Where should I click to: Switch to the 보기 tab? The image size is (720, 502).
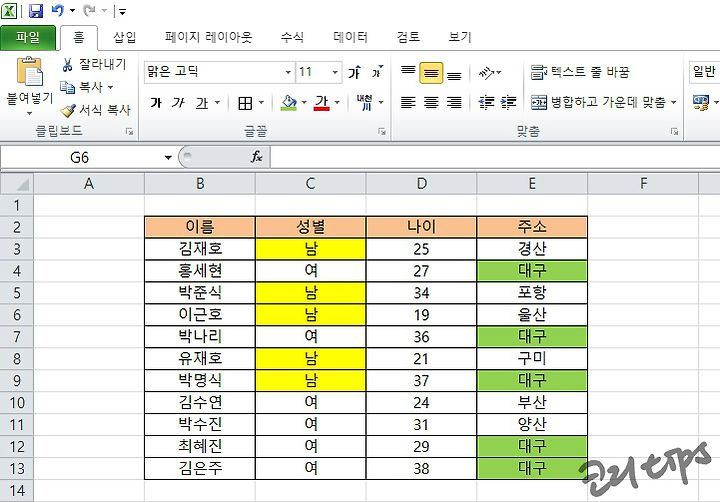coord(460,37)
